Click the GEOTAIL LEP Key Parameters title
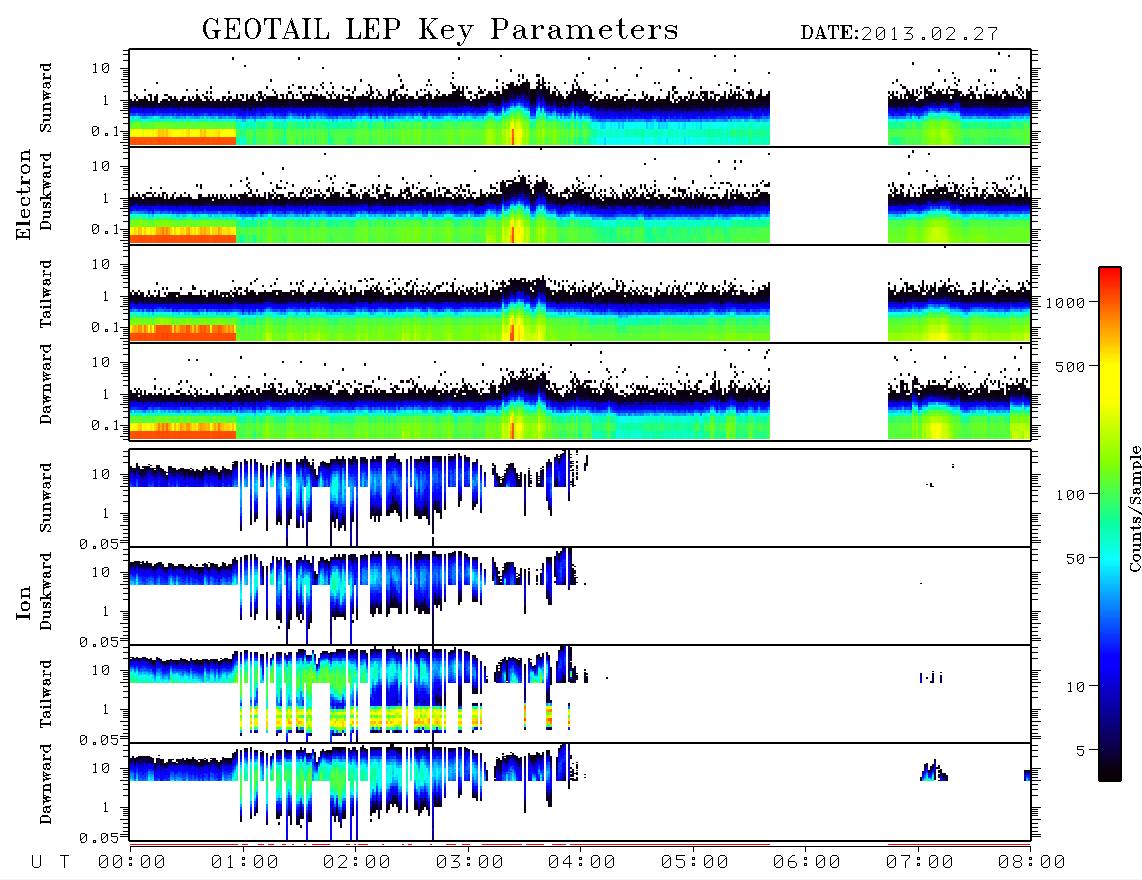The image size is (1142, 880). 440,30
